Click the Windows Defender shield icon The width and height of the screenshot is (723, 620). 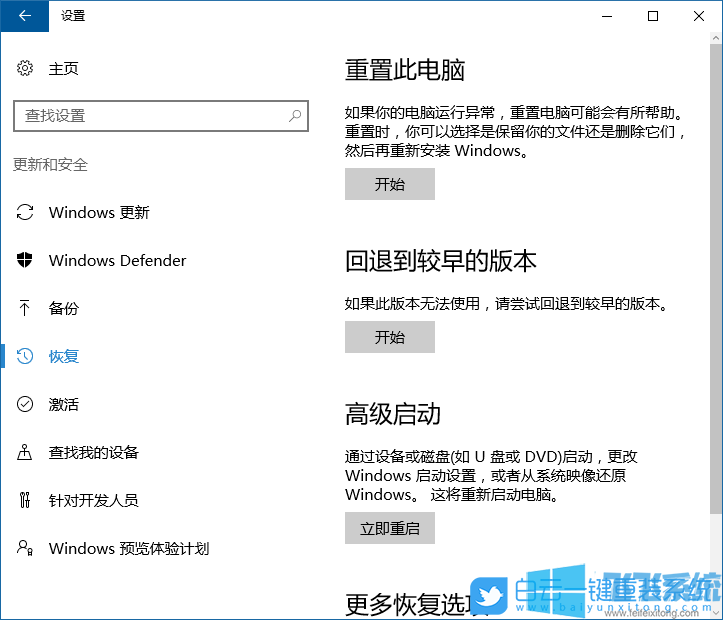(25, 260)
